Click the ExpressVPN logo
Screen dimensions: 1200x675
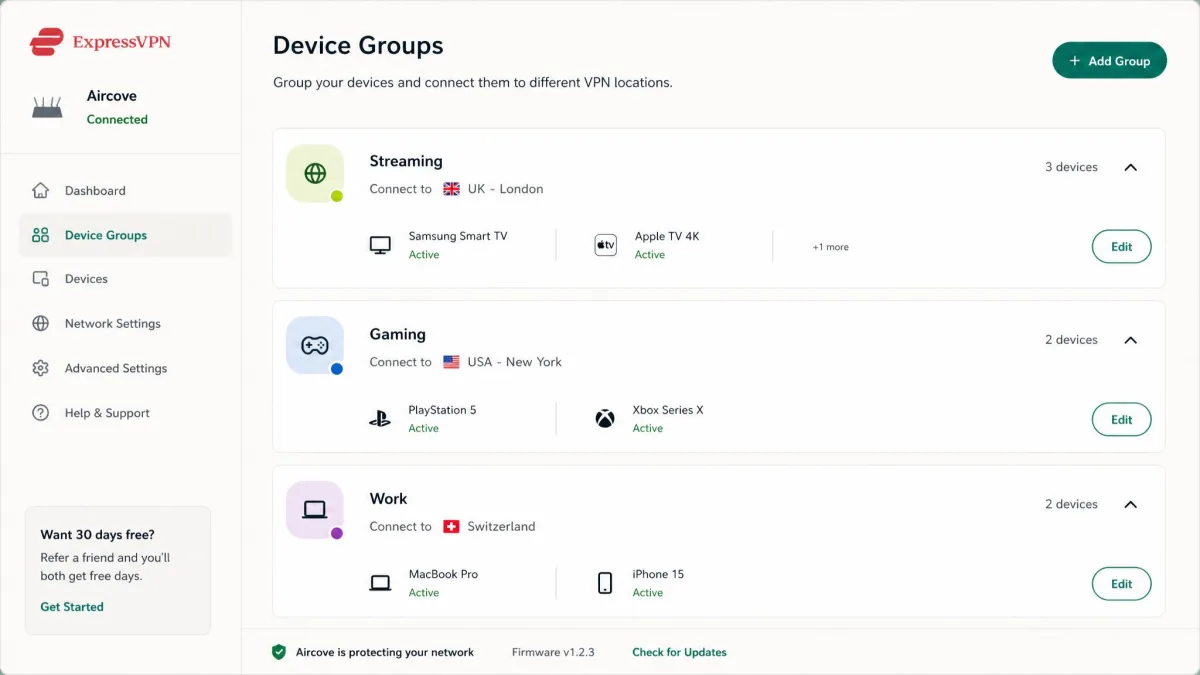(x=99, y=42)
